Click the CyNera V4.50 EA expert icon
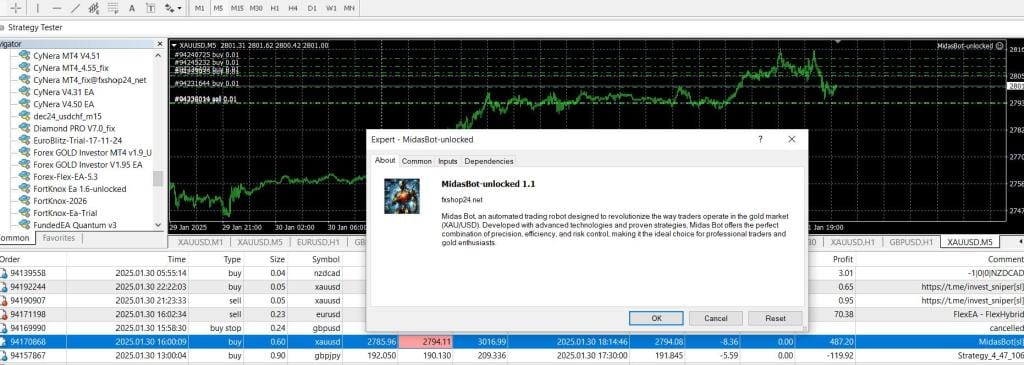1024x365 pixels. 25,104
